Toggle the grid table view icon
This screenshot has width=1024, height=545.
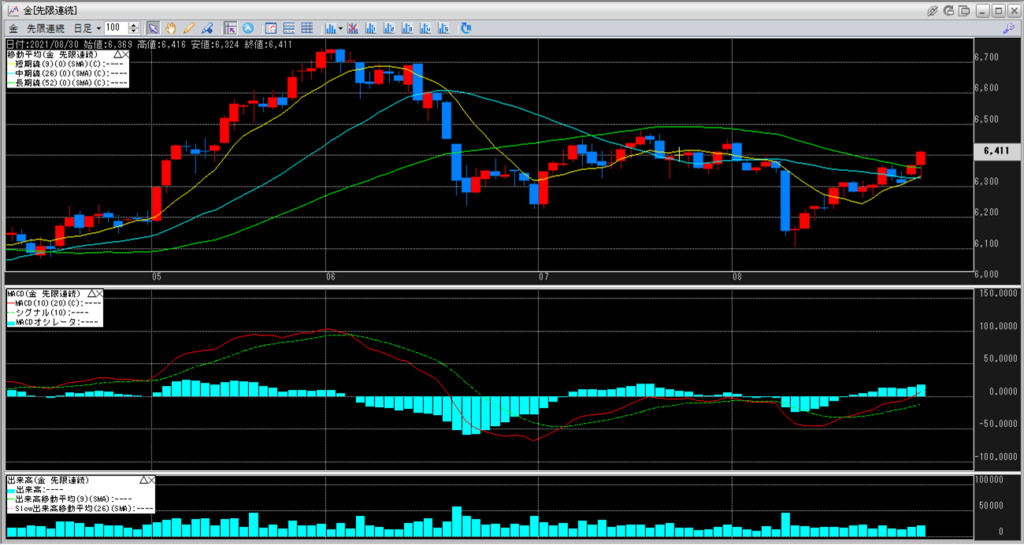click(307, 27)
